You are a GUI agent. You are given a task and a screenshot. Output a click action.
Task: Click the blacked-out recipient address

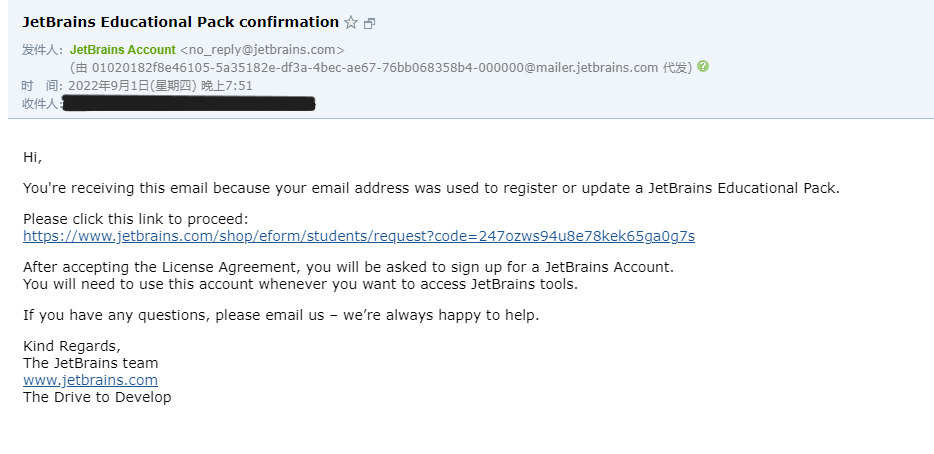point(188,104)
